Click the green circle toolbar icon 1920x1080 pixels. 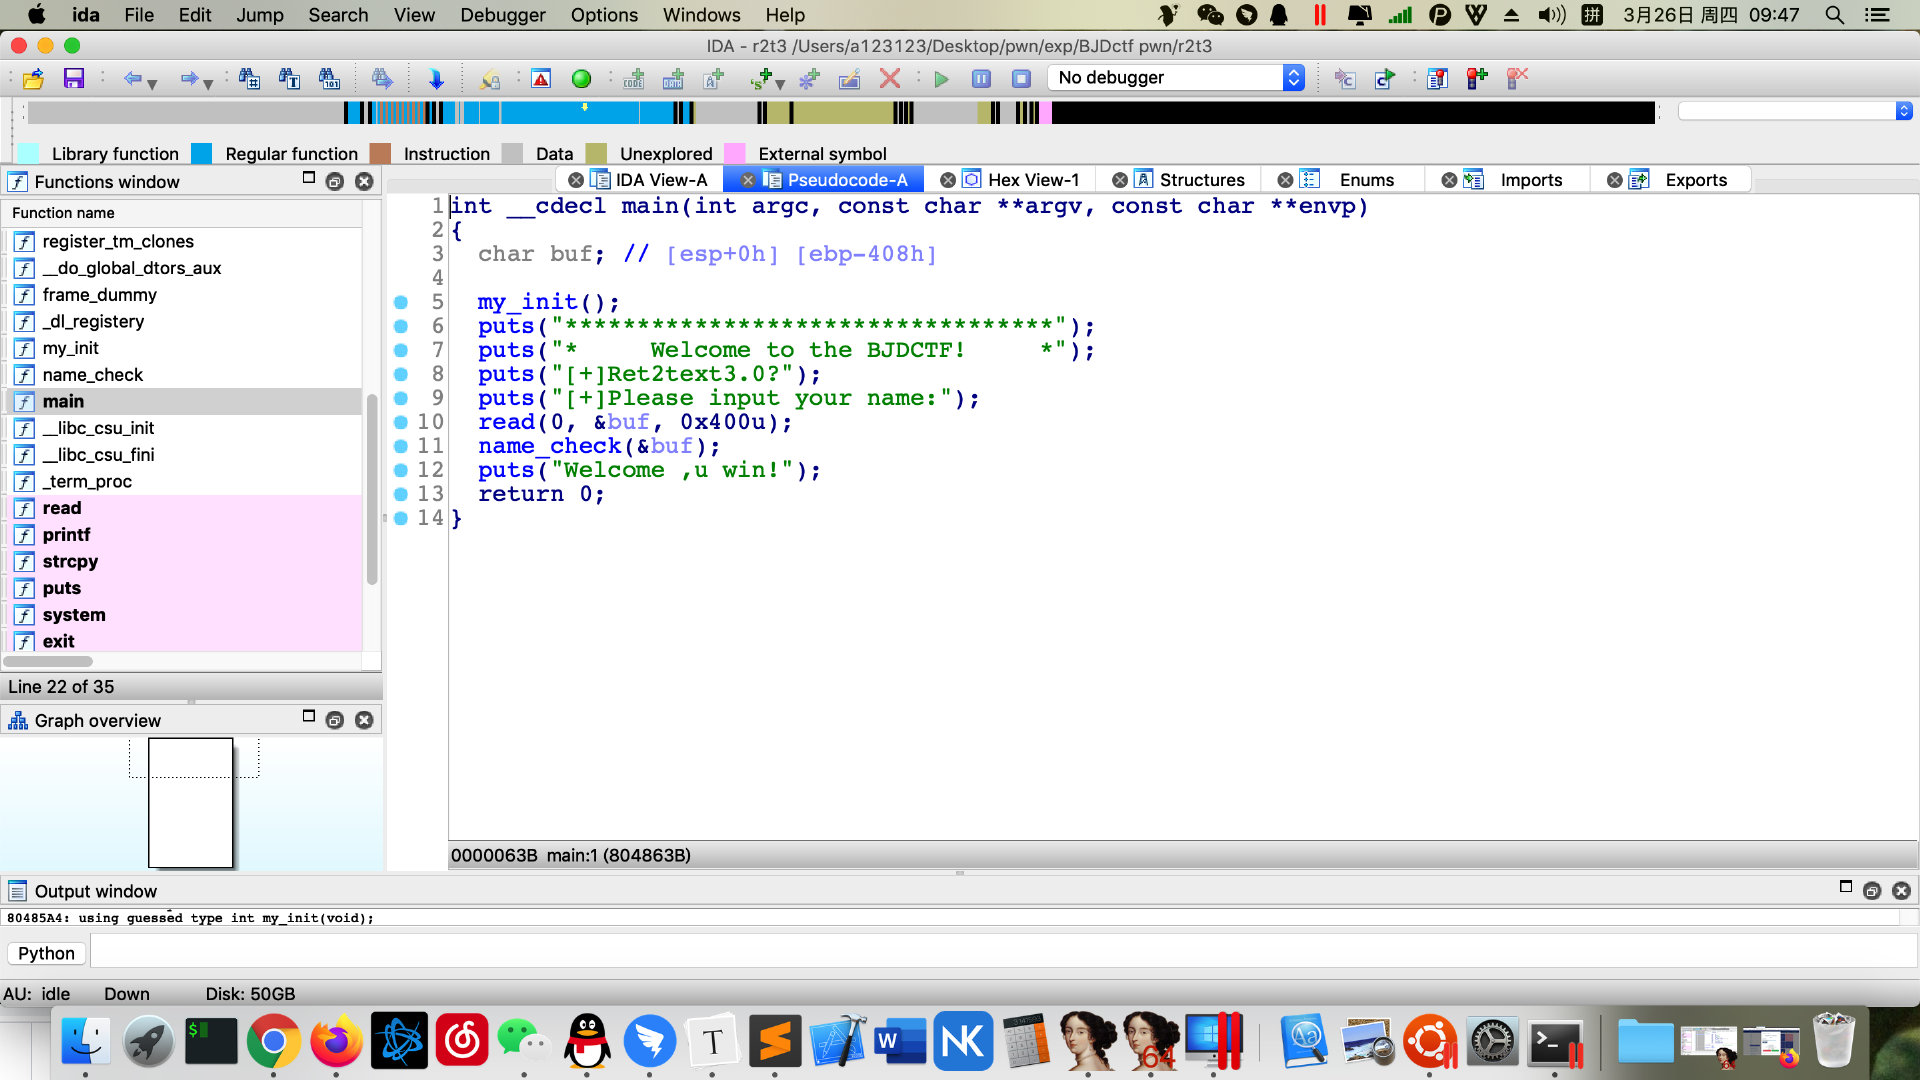581,78
